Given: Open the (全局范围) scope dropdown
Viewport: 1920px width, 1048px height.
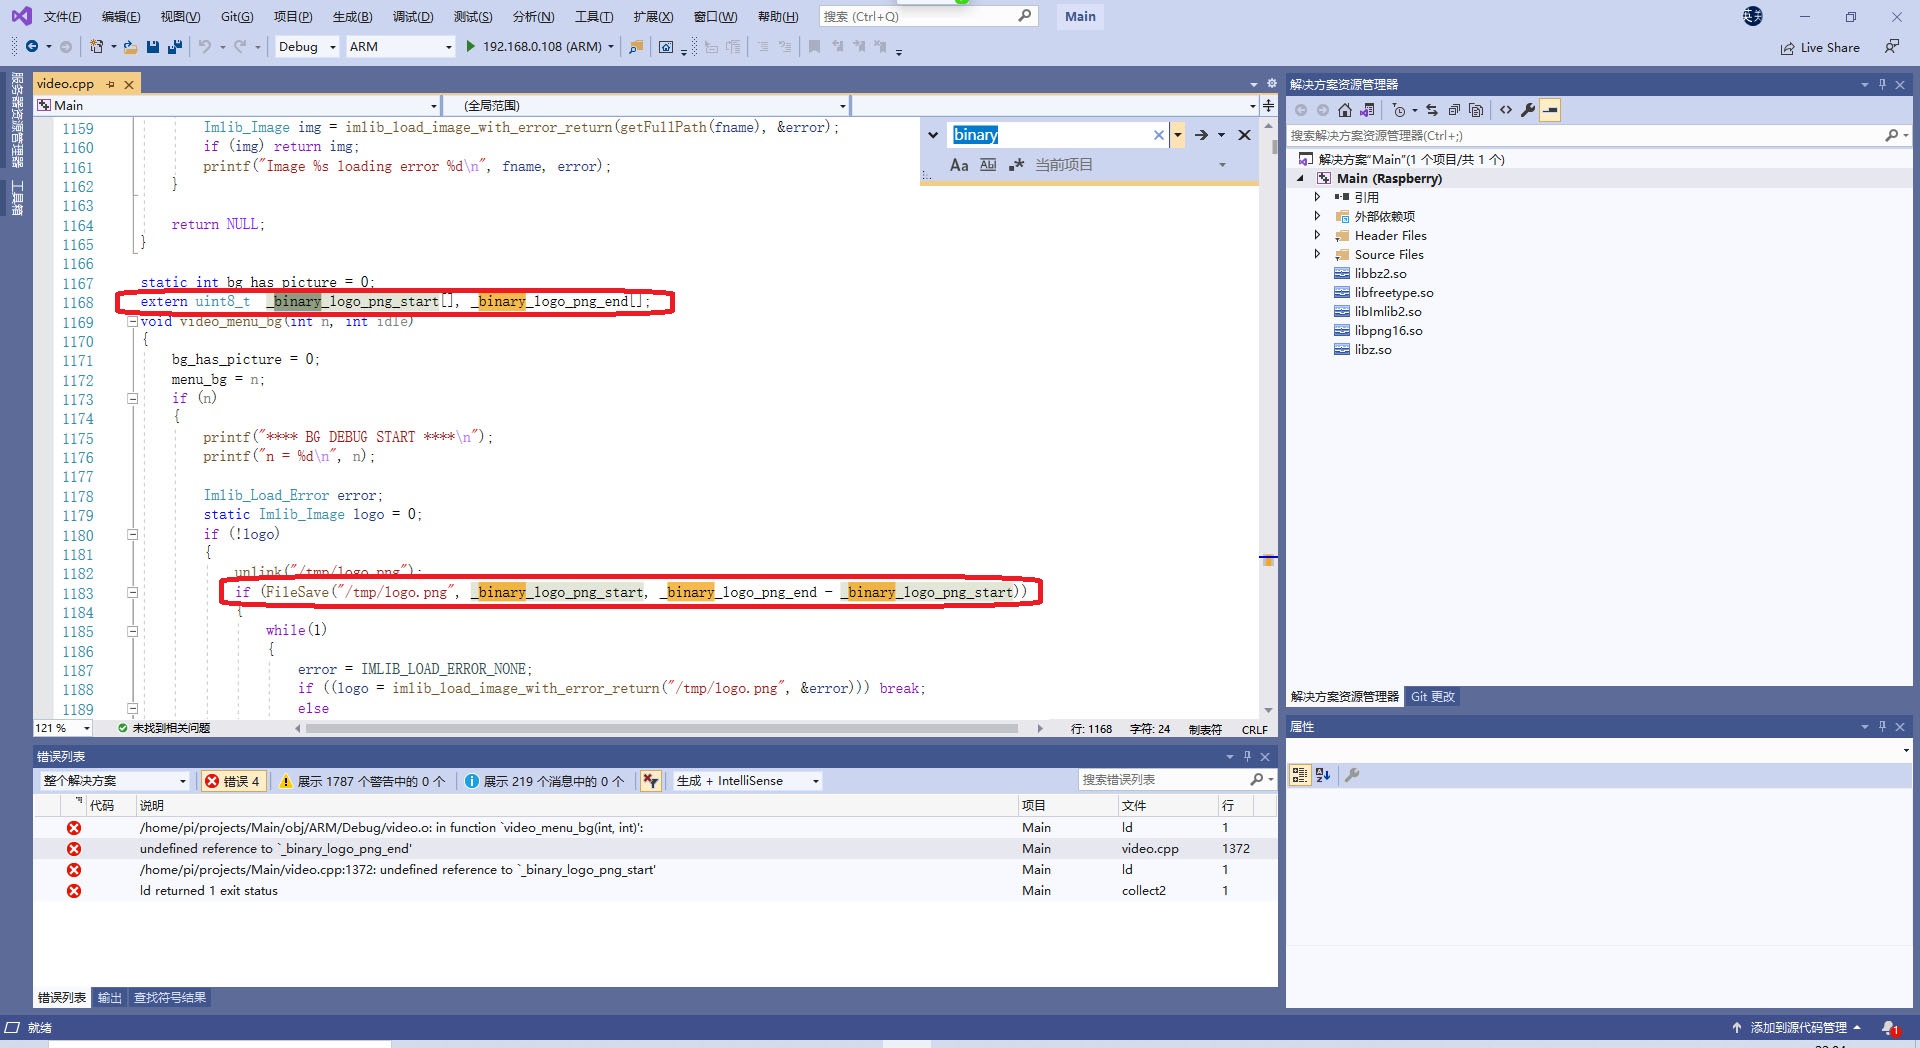Looking at the screenshot, I should pos(646,105).
